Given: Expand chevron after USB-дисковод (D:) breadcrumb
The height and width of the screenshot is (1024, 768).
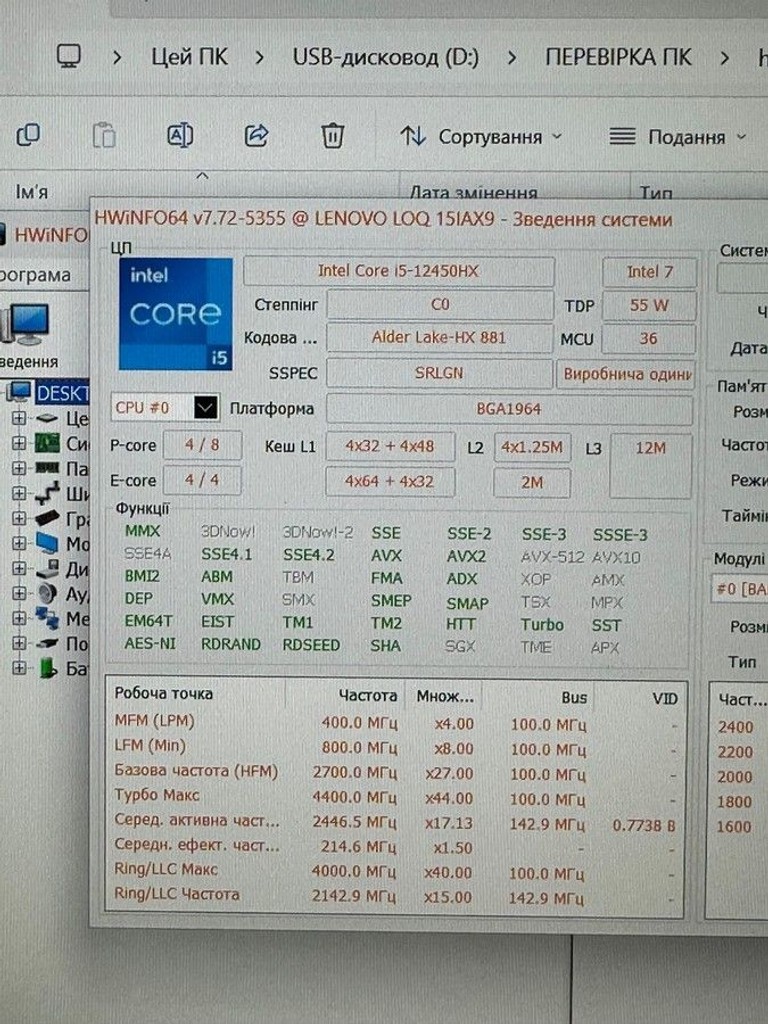Looking at the screenshot, I should [x=512, y=58].
